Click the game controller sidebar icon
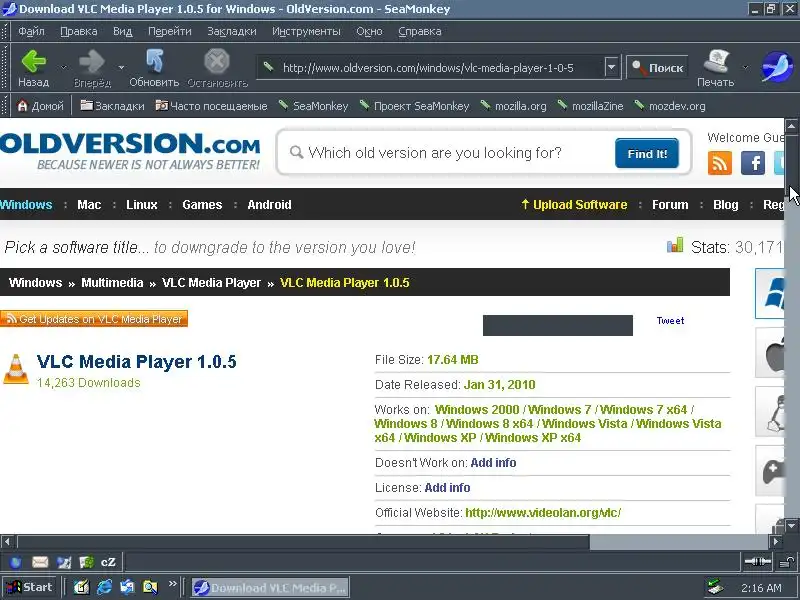 pos(772,470)
